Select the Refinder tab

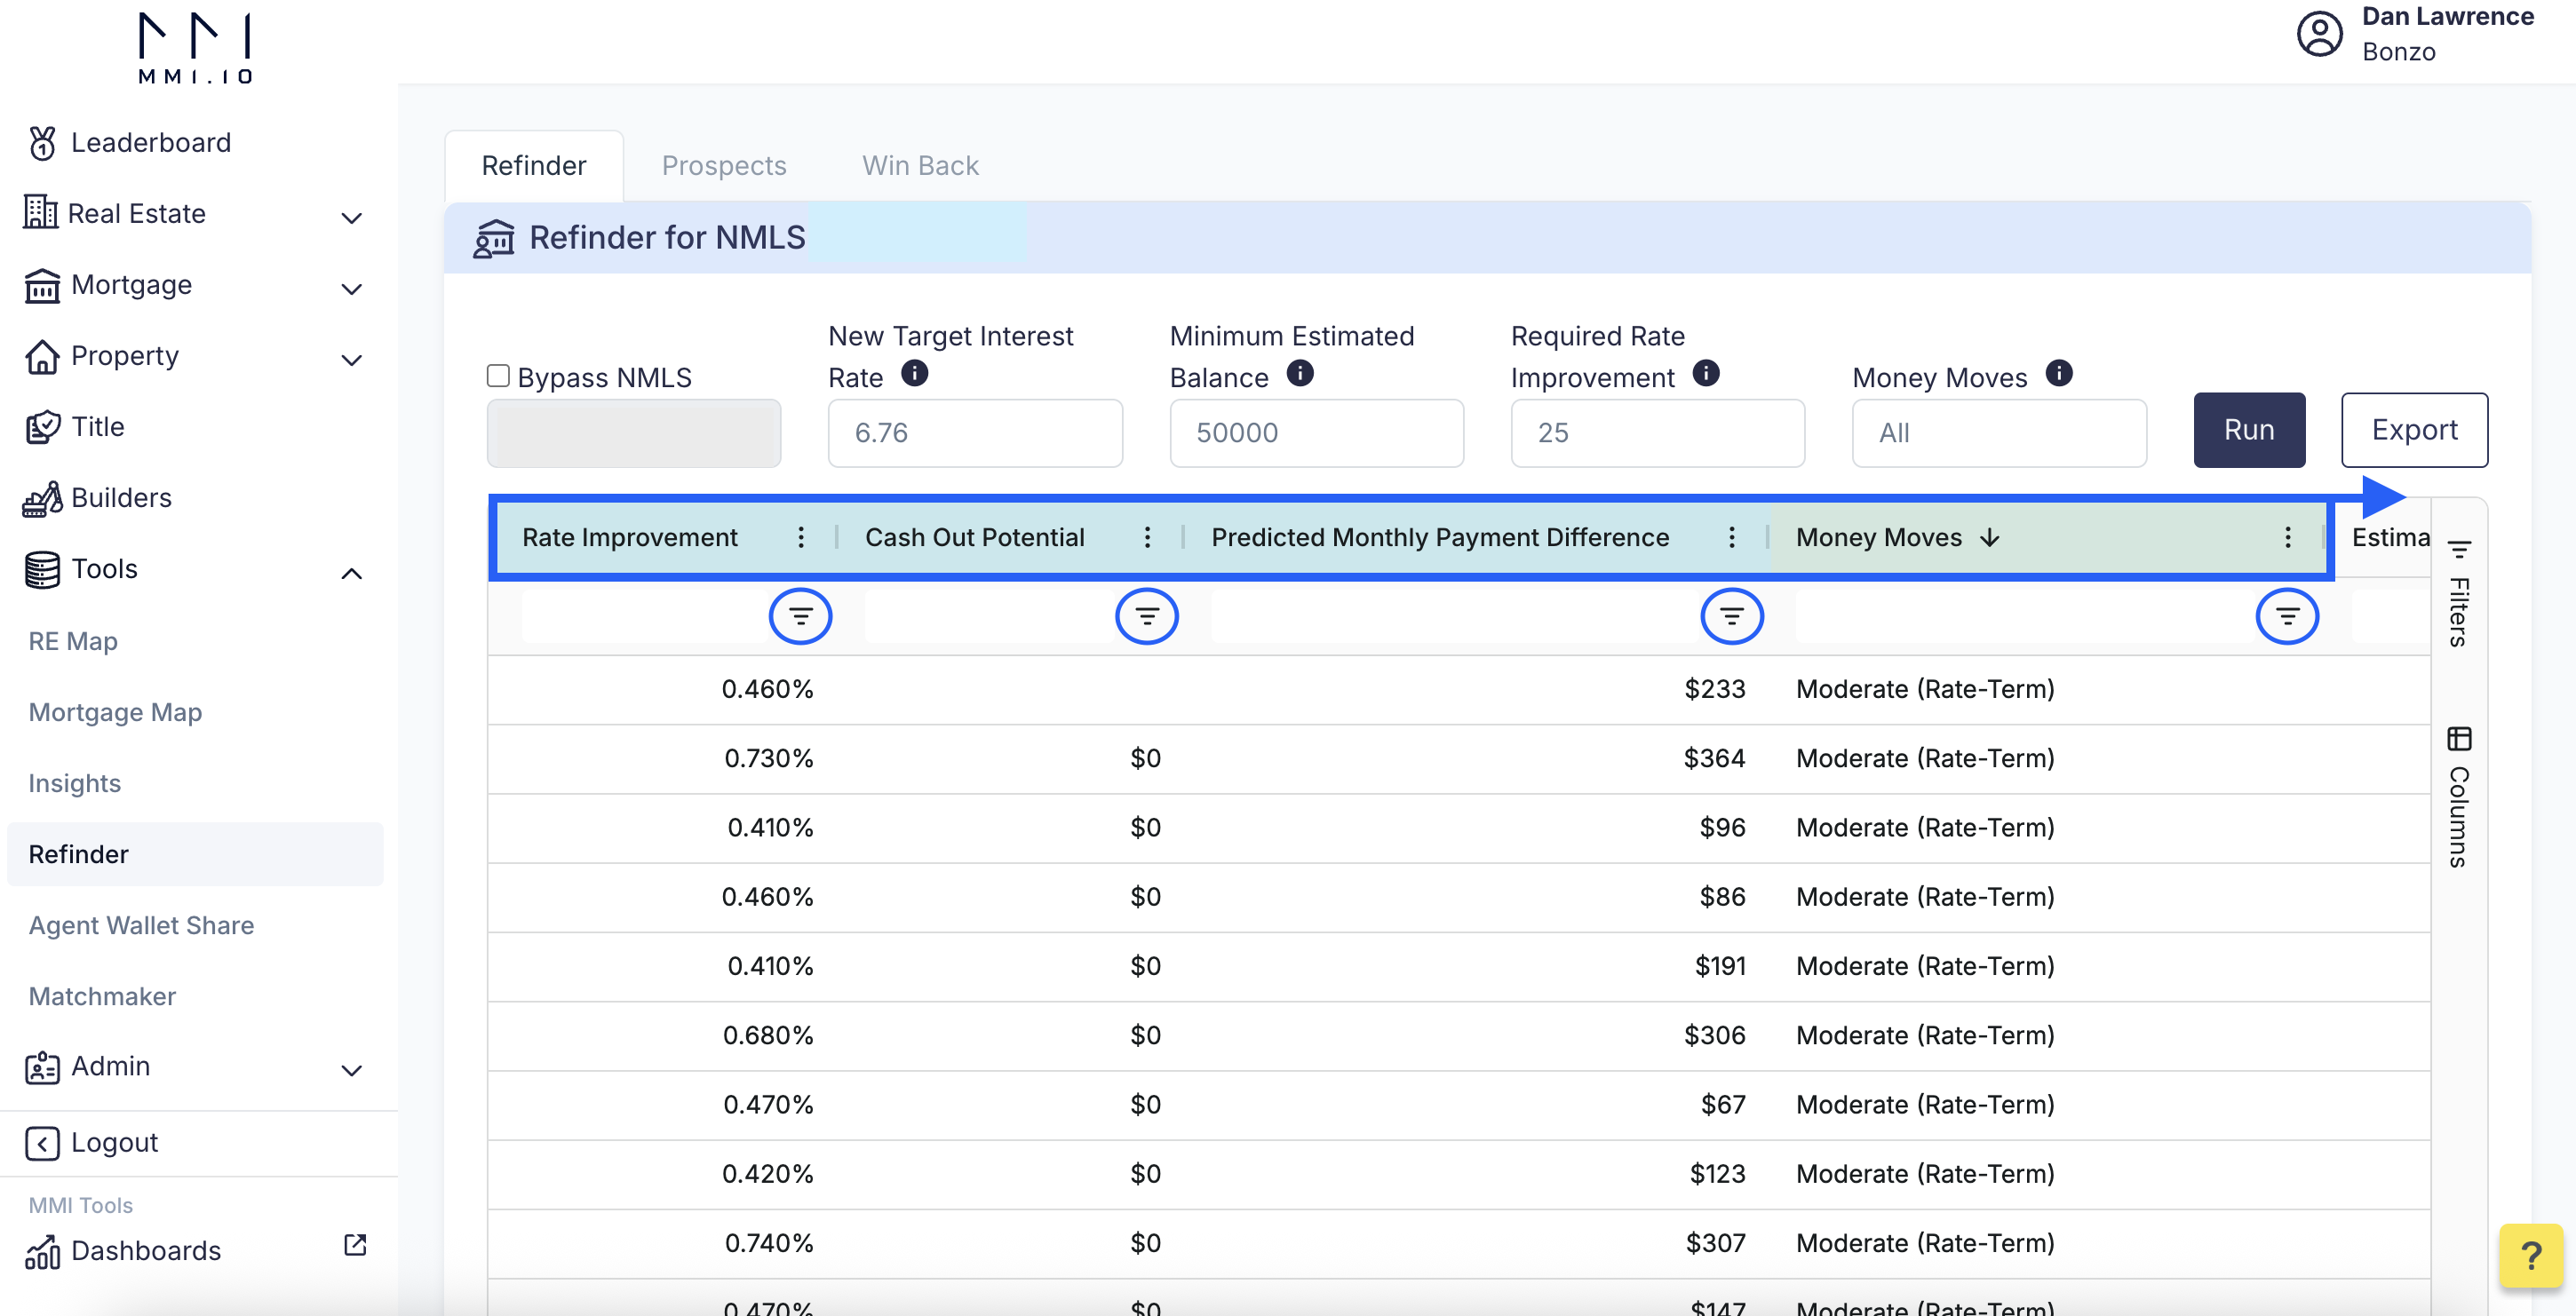533,165
